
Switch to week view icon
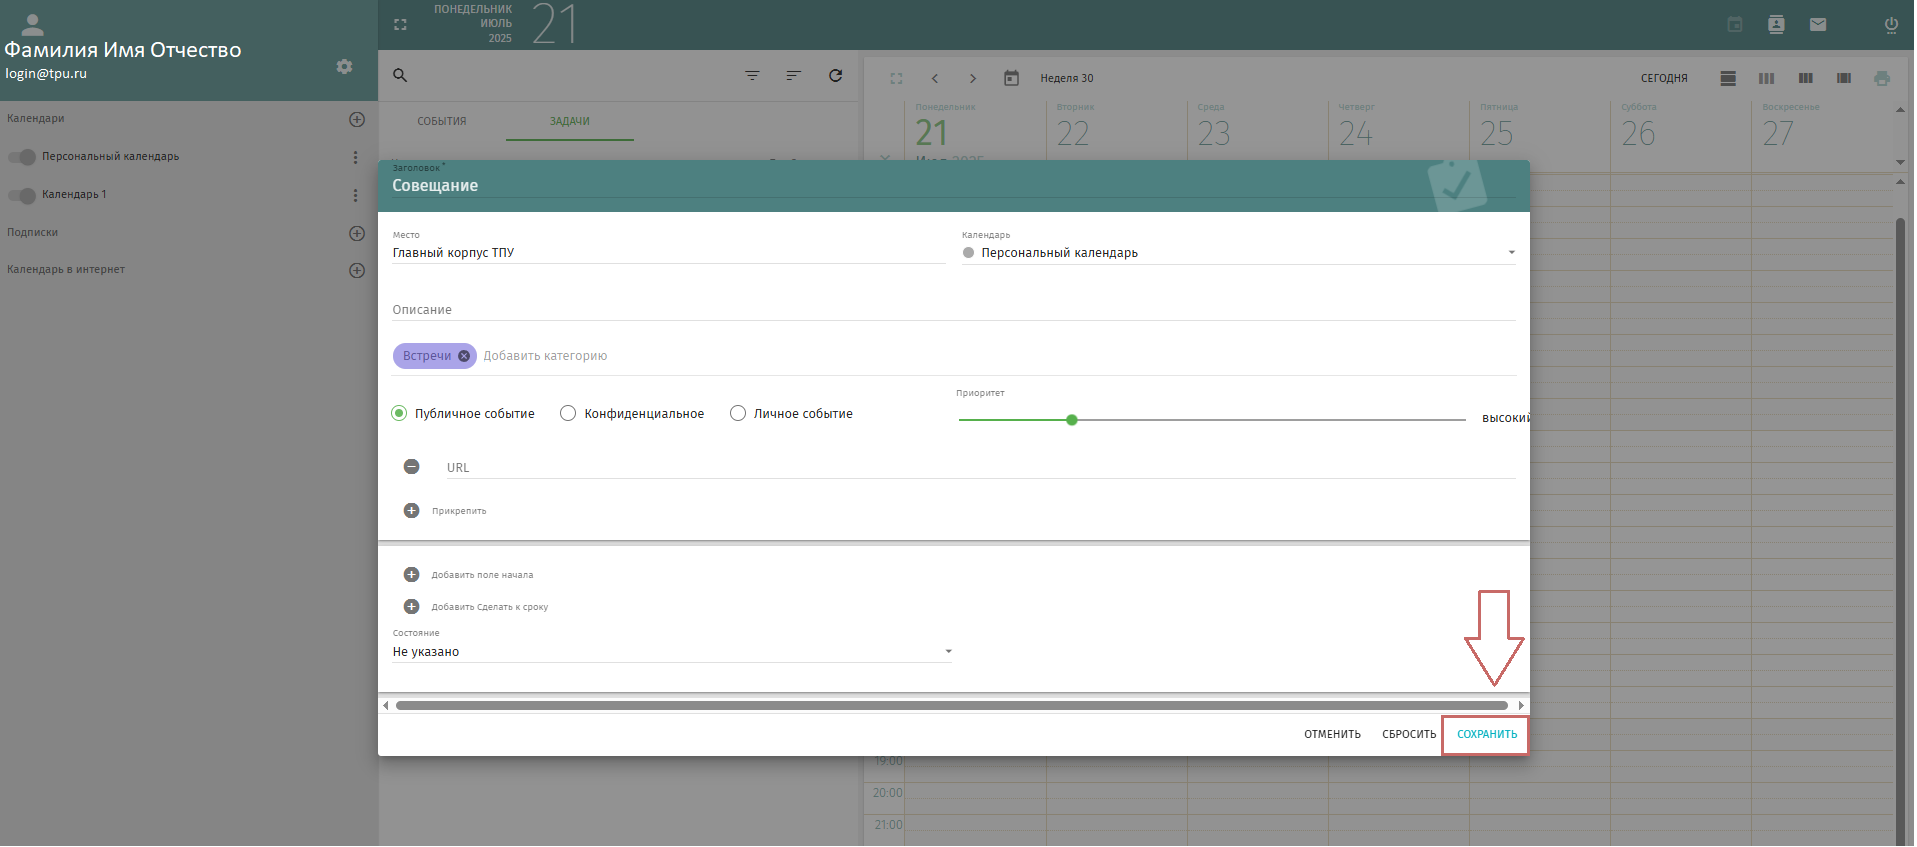(x=1767, y=78)
